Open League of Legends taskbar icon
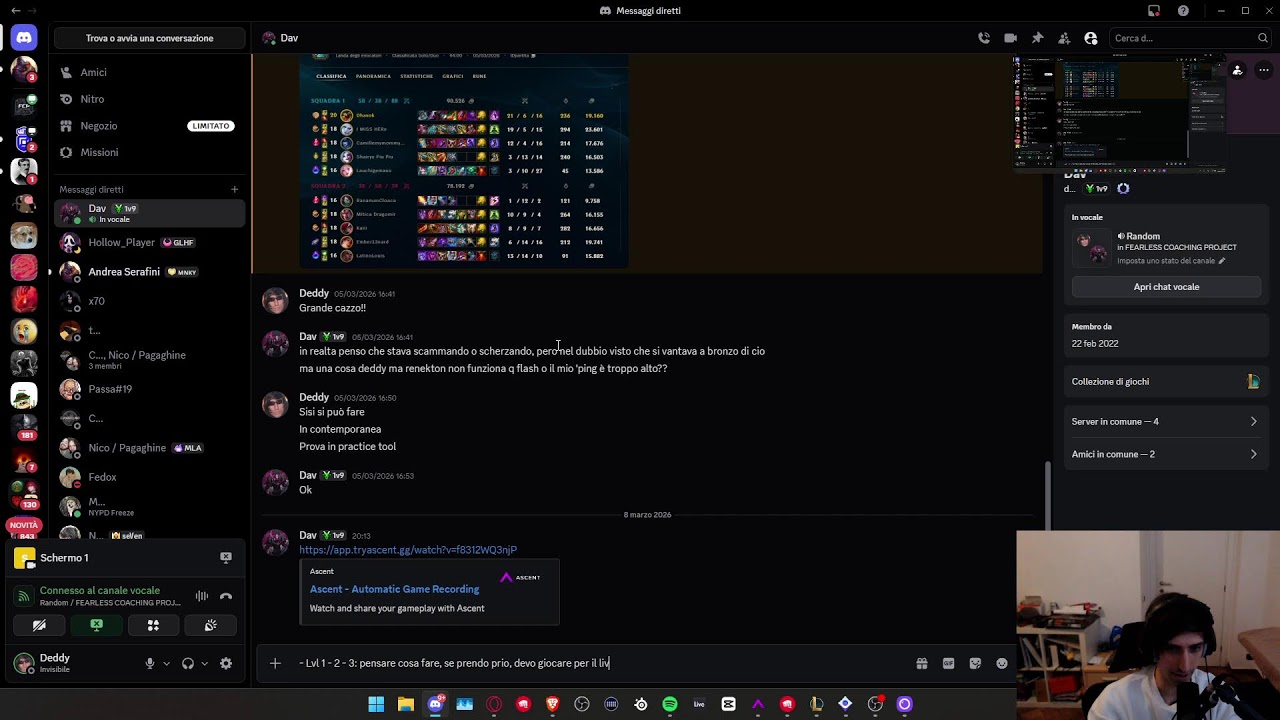 817,704
